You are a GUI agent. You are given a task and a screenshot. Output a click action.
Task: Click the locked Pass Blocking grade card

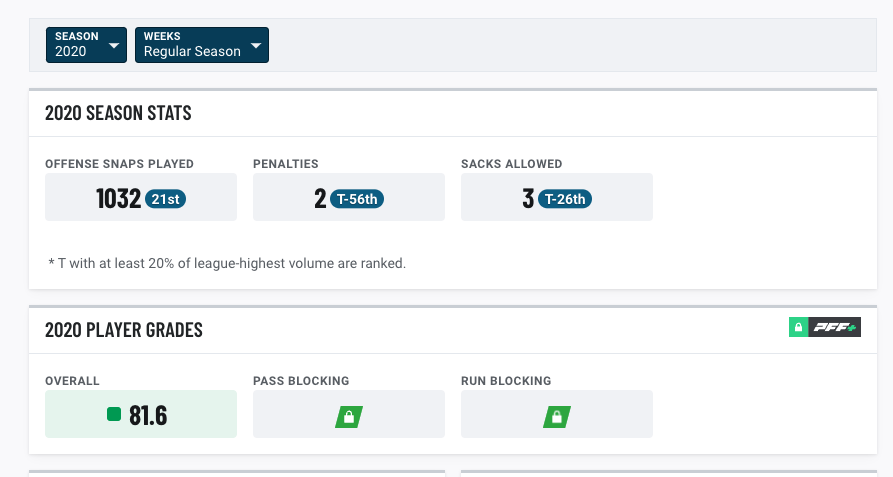coord(349,414)
